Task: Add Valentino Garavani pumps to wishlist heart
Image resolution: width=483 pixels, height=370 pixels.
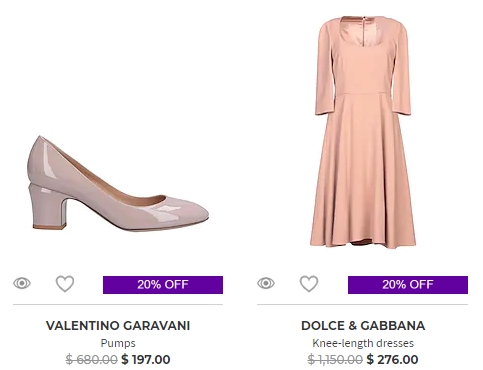Action: (x=65, y=284)
